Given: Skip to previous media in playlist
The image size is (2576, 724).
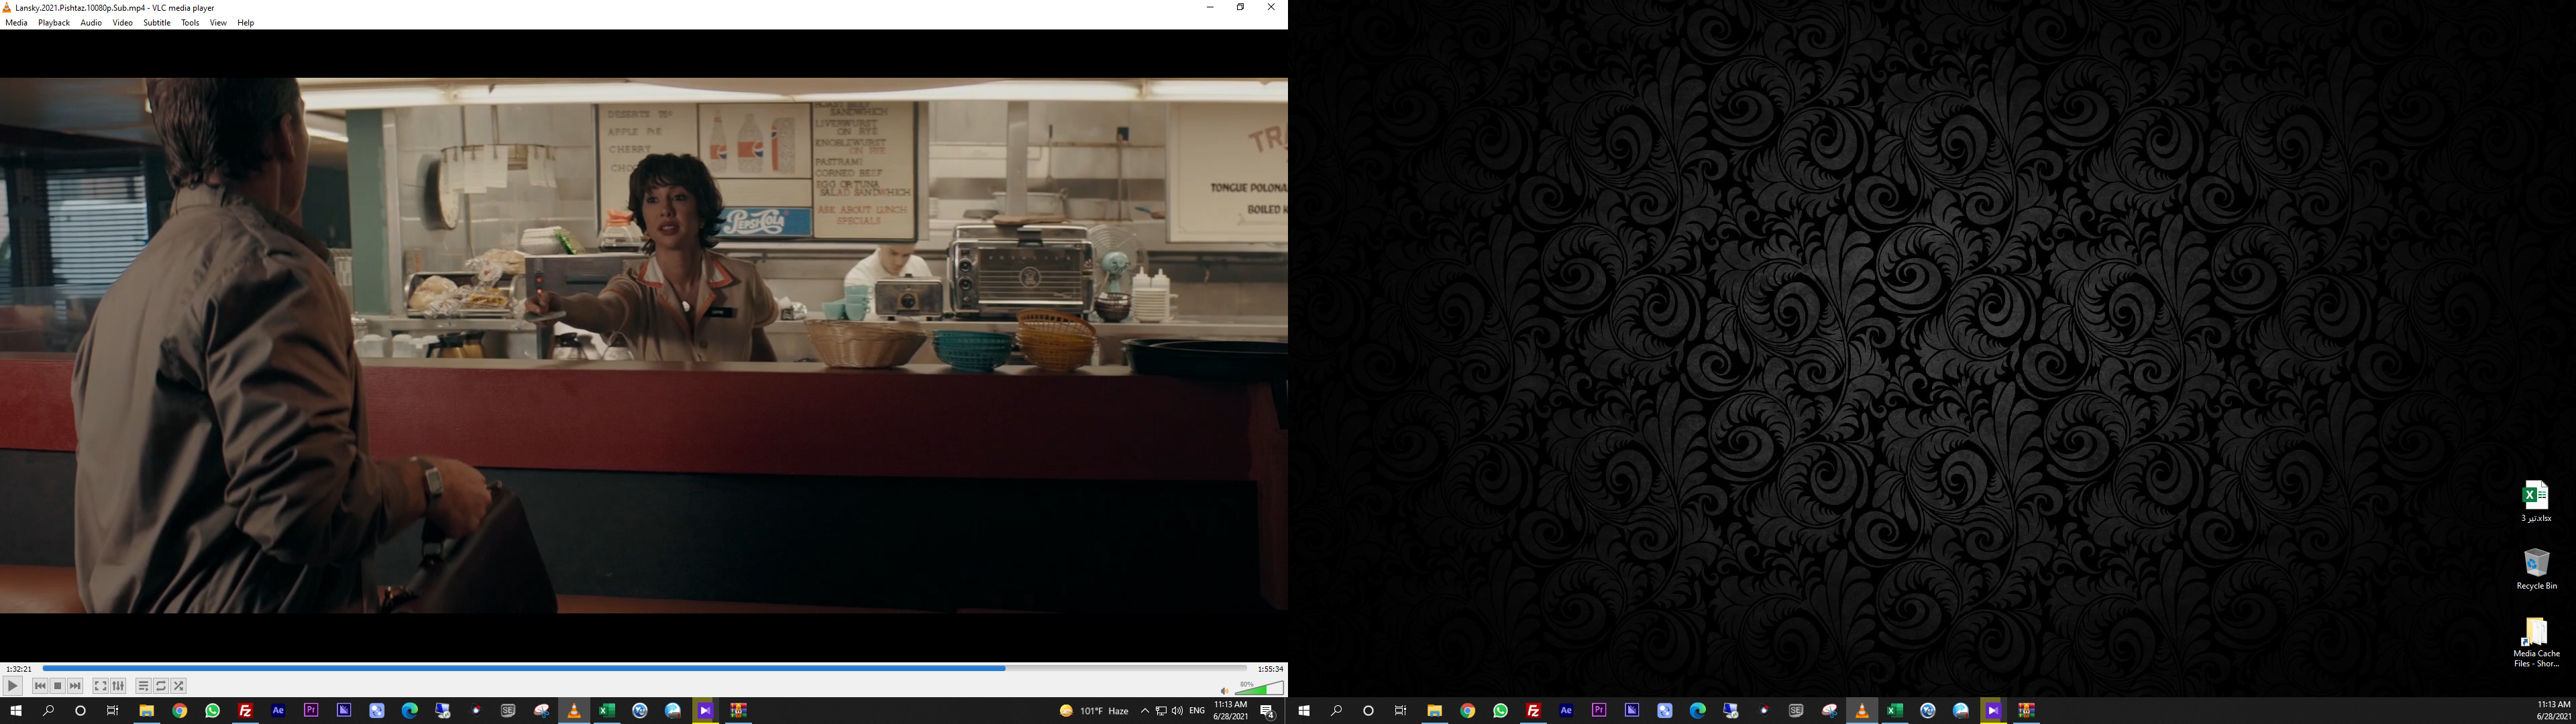Looking at the screenshot, I should [x=40, y=686].
